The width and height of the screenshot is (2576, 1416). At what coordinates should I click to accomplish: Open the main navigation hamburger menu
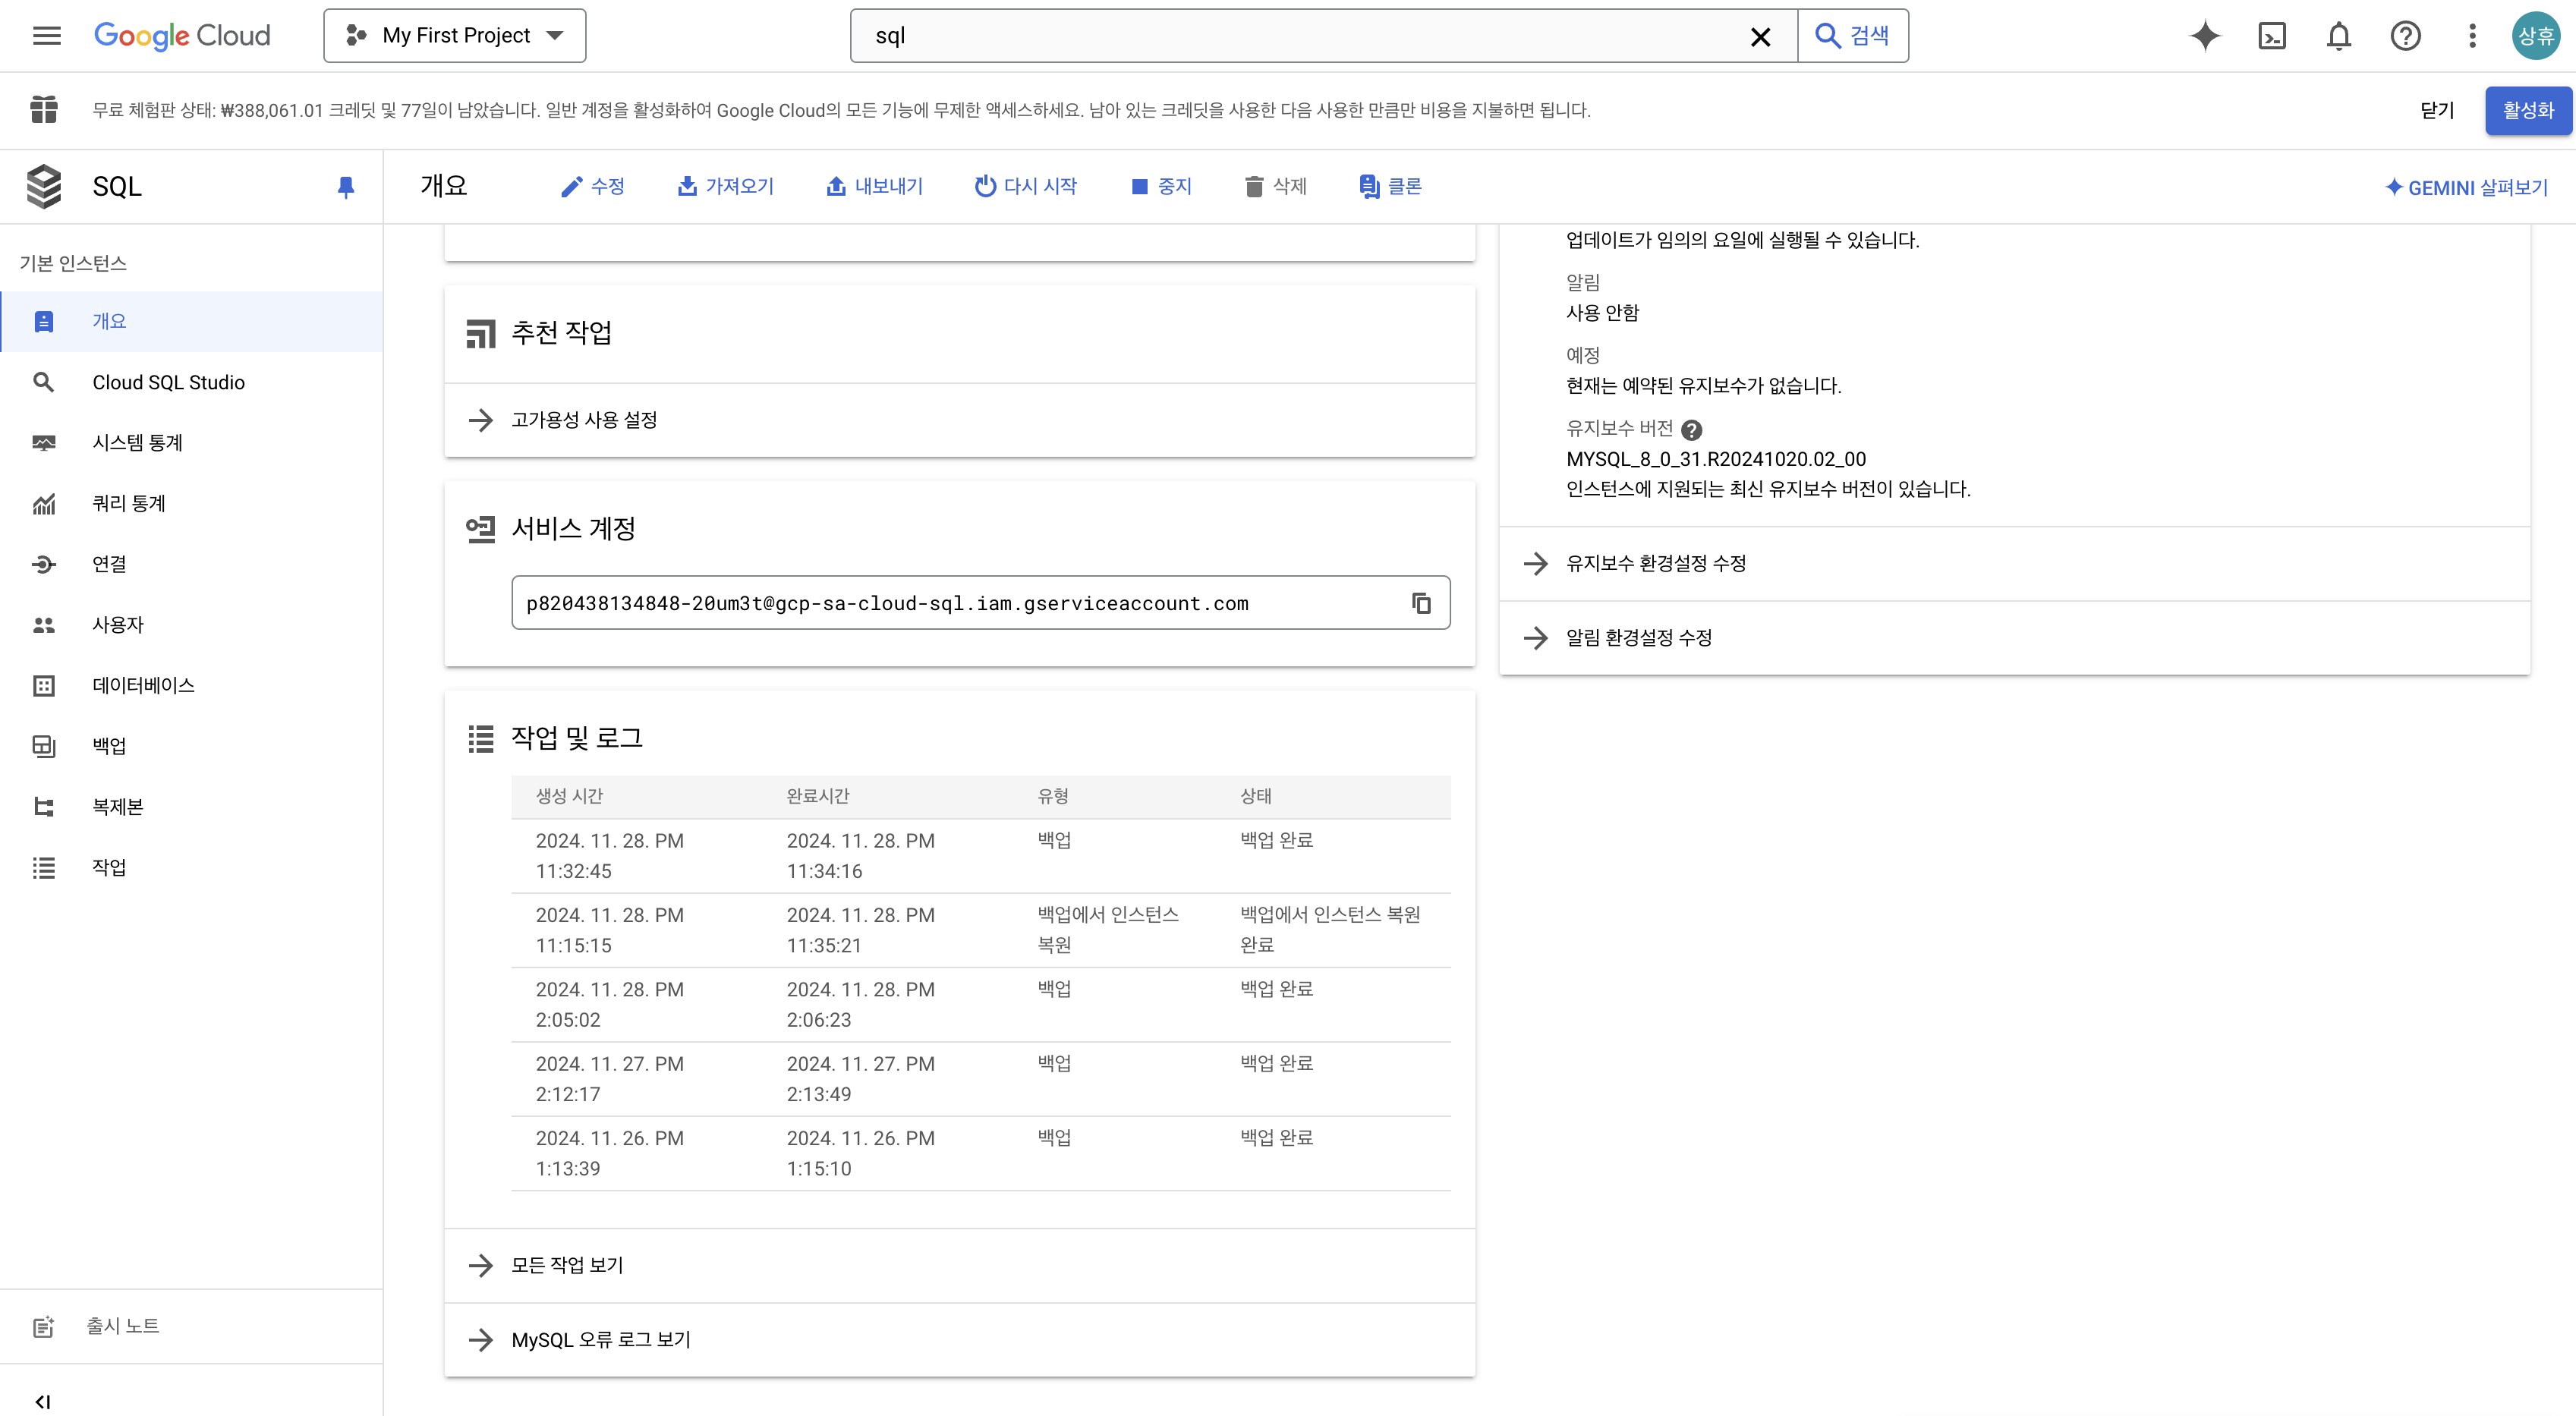pyautogui.click(x=47, y=36)
